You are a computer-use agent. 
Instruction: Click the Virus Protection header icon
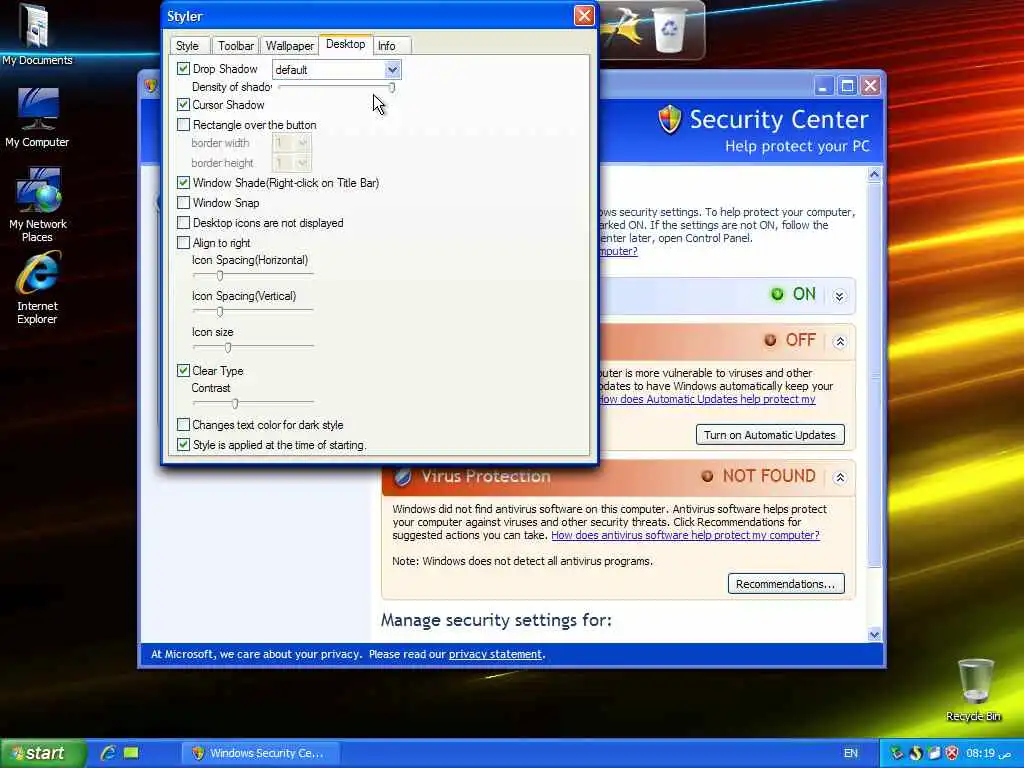coord(402,477)
